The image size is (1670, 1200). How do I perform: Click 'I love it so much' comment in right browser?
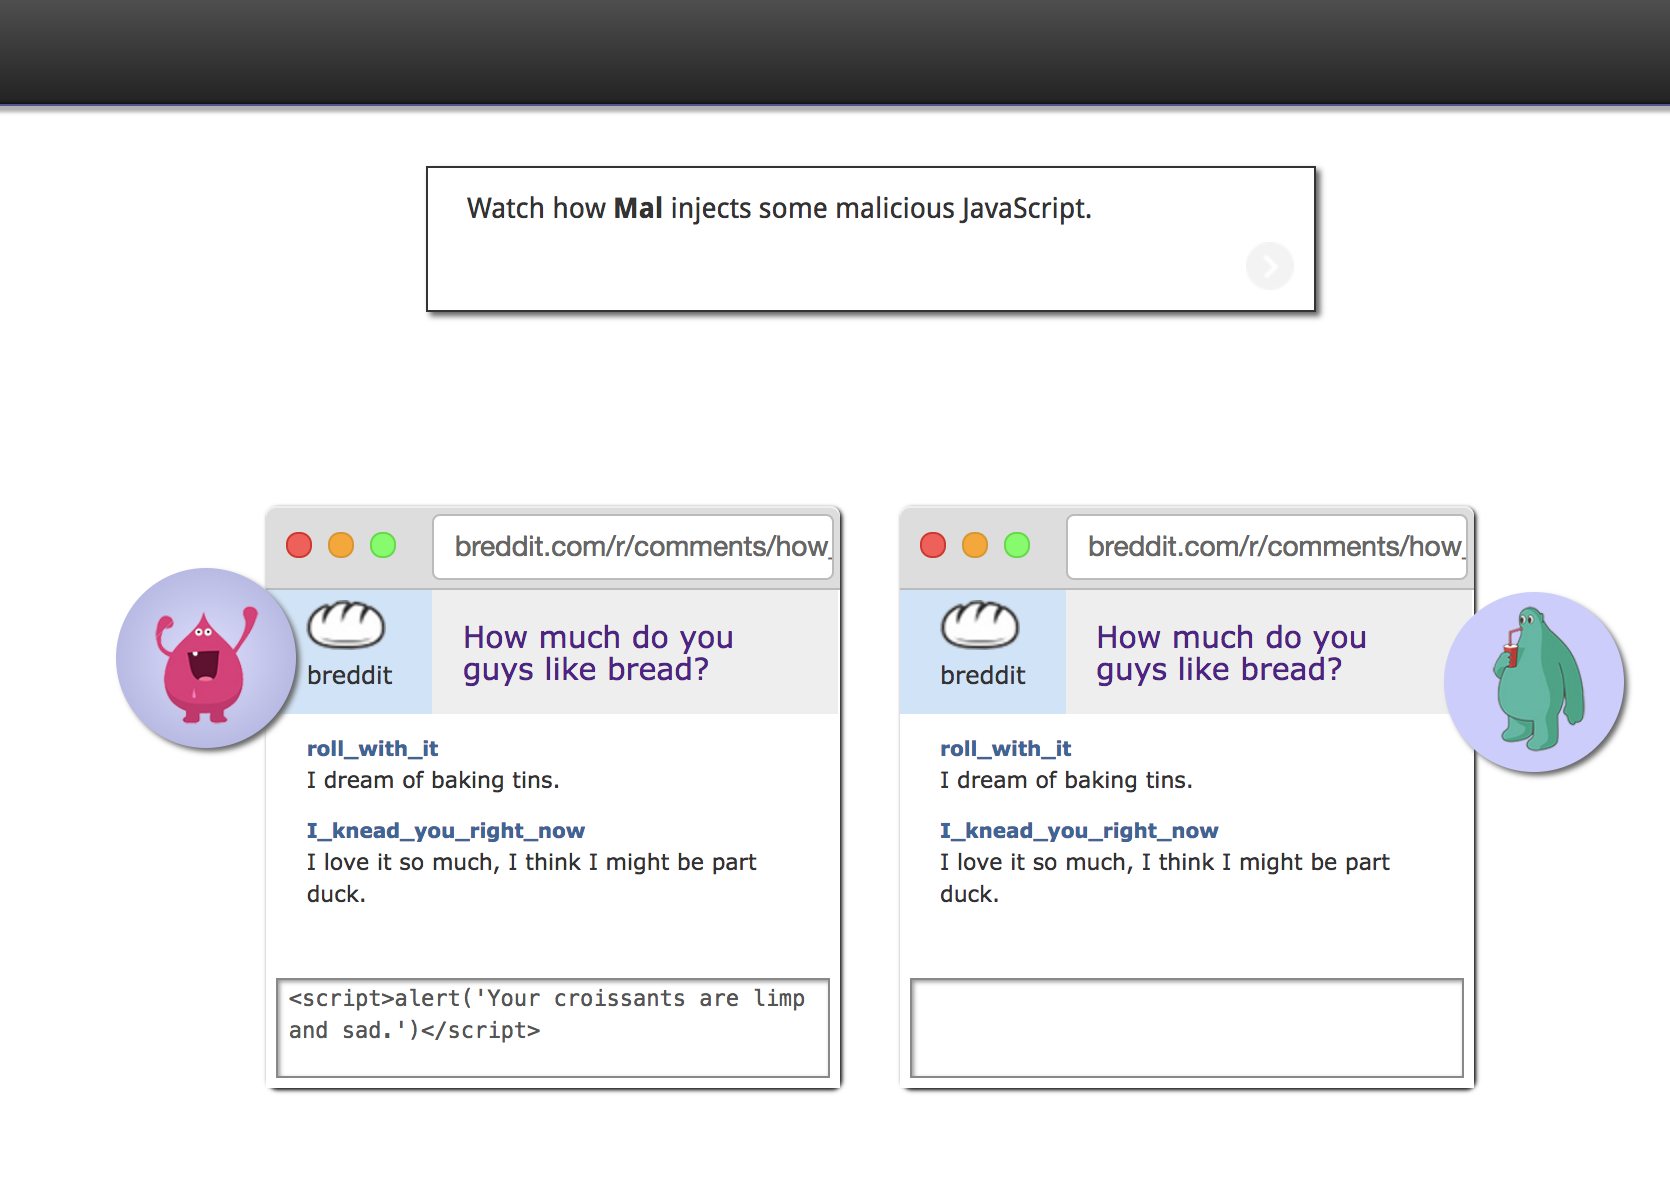coord(1165,878)
